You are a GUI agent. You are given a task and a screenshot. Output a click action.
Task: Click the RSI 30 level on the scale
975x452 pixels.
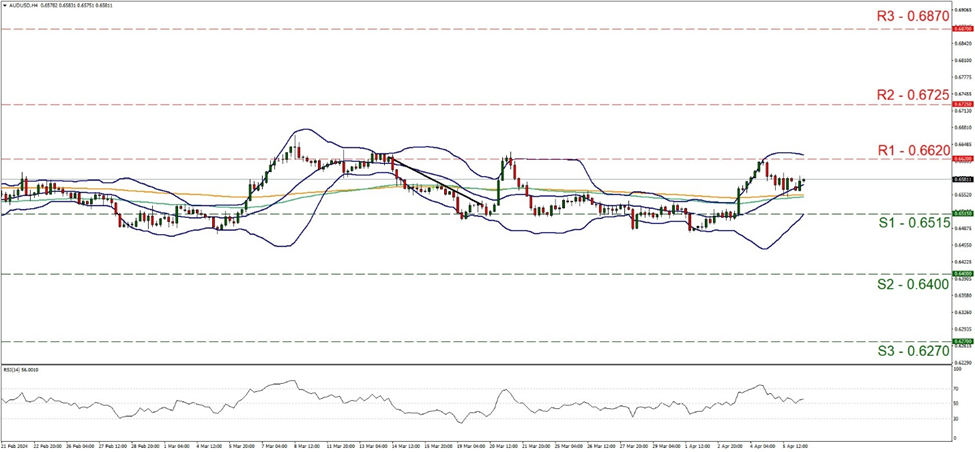coord(957,417)
